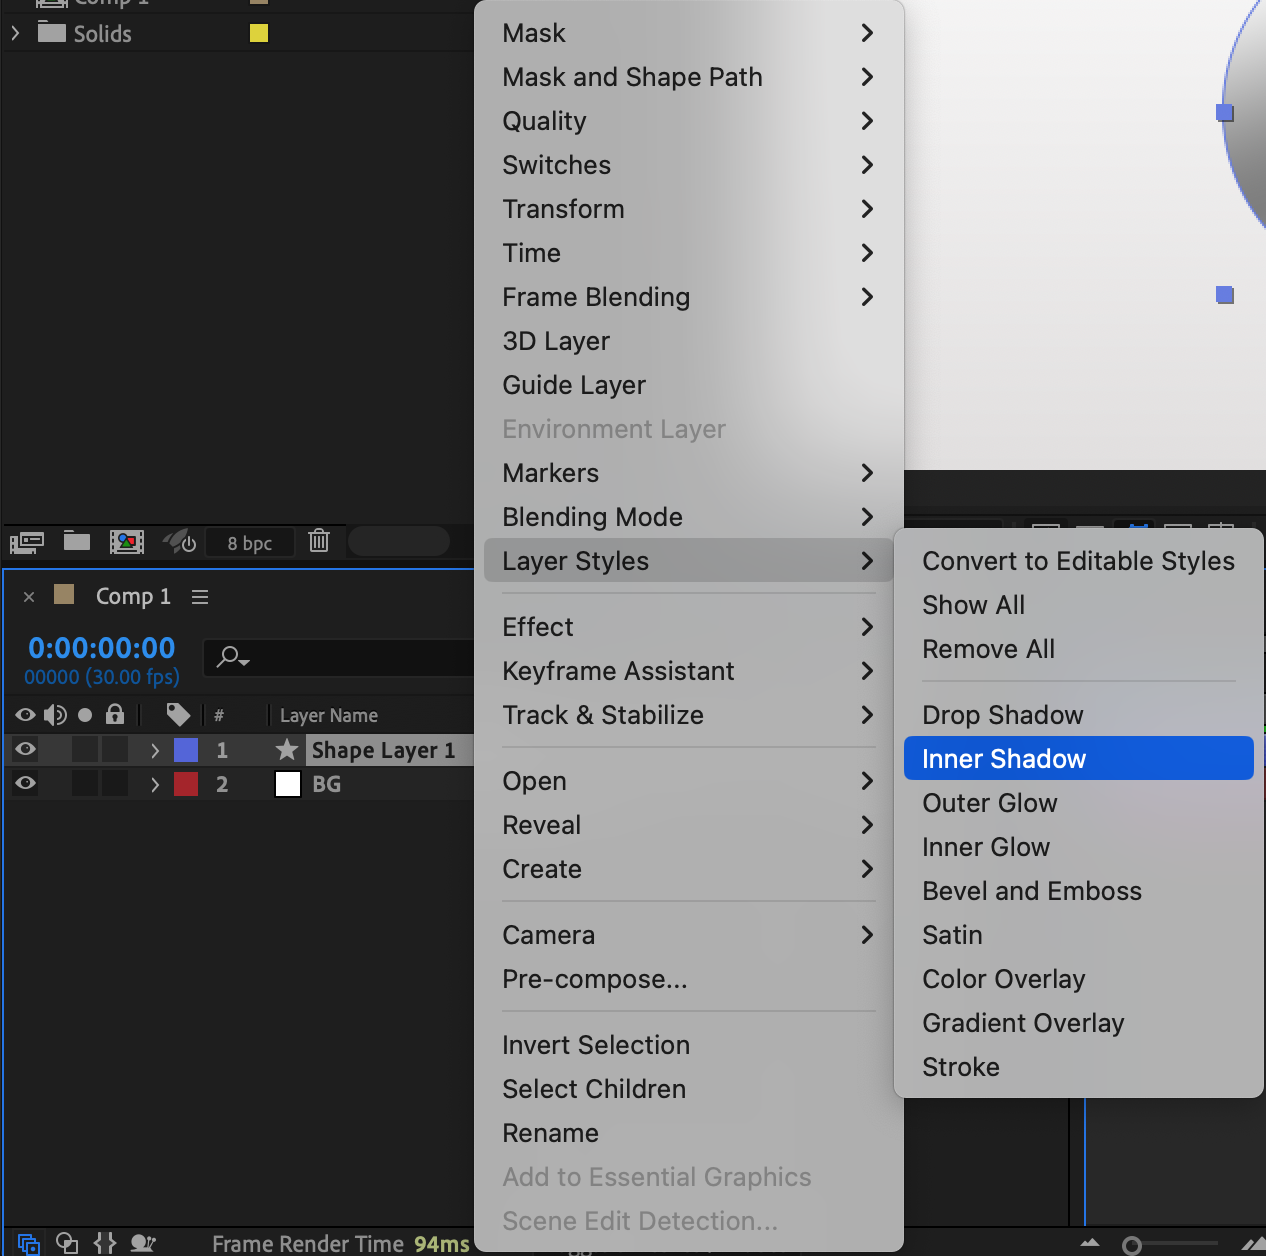Expand the Solids folder

pos(15,33)
